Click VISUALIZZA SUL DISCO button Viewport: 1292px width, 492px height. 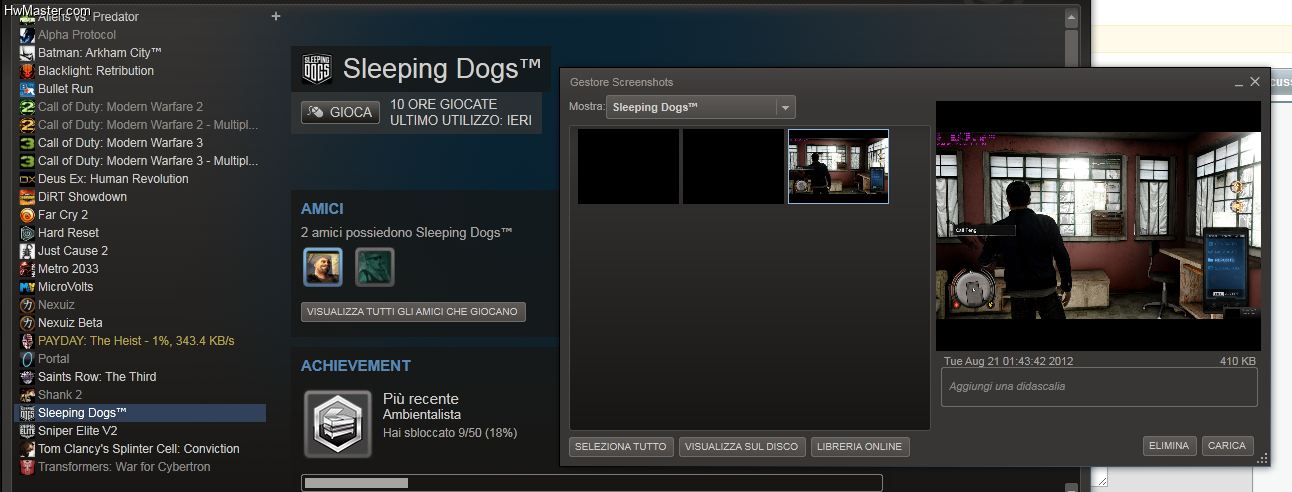742,447
